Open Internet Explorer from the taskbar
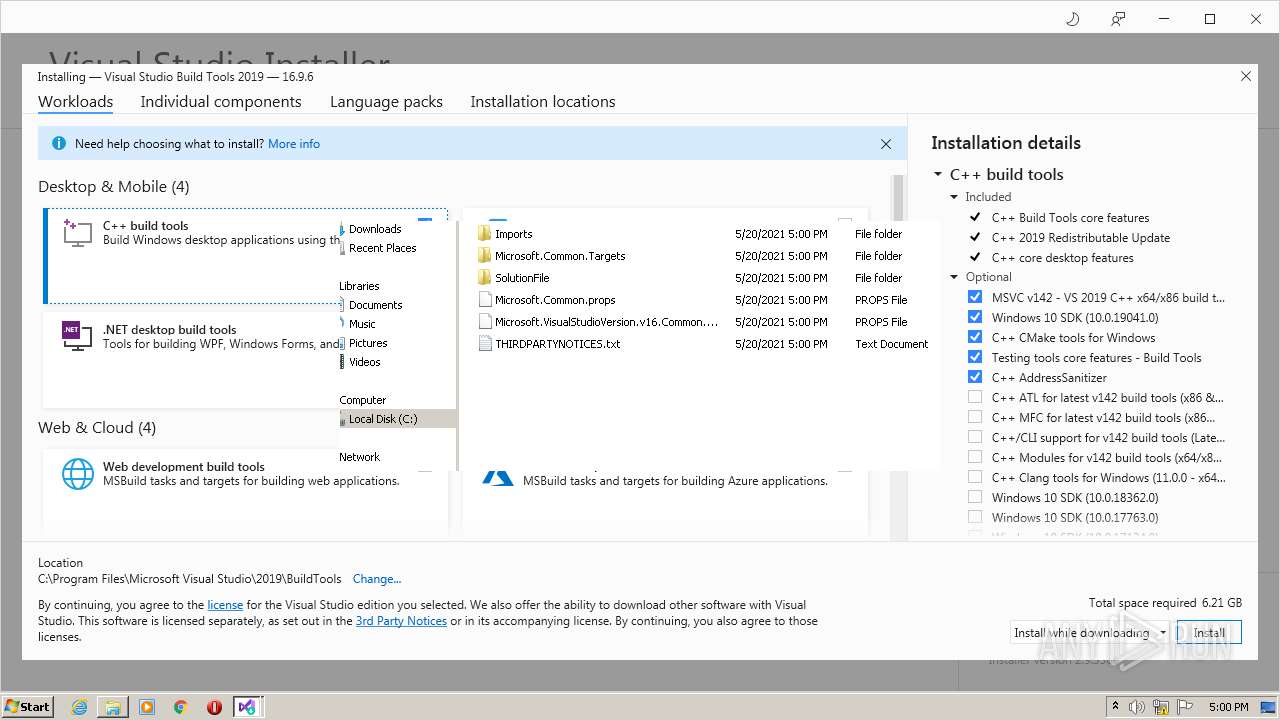 [x=80, y=707]
